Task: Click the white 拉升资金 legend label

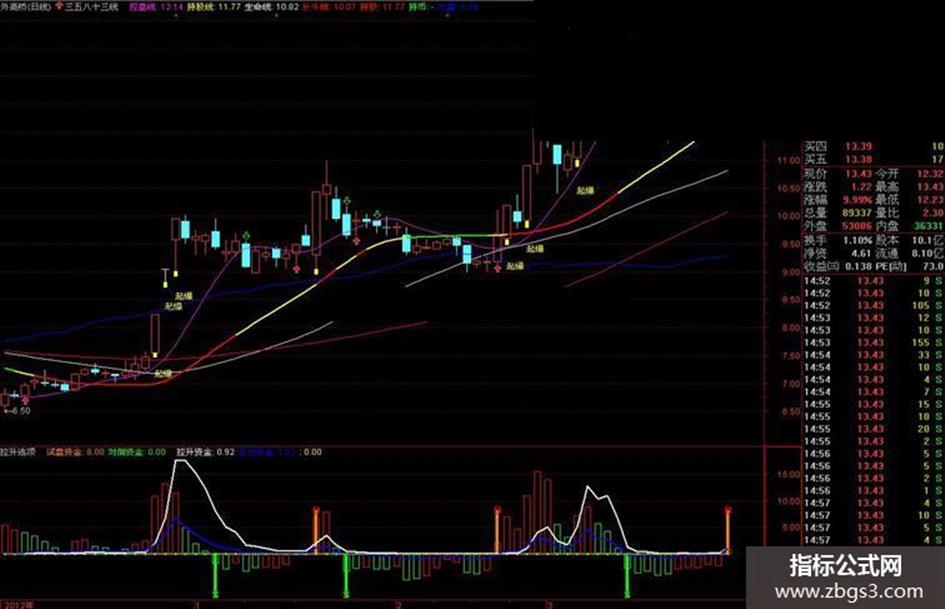Action: pyautogui.click(x=194, y=452)
